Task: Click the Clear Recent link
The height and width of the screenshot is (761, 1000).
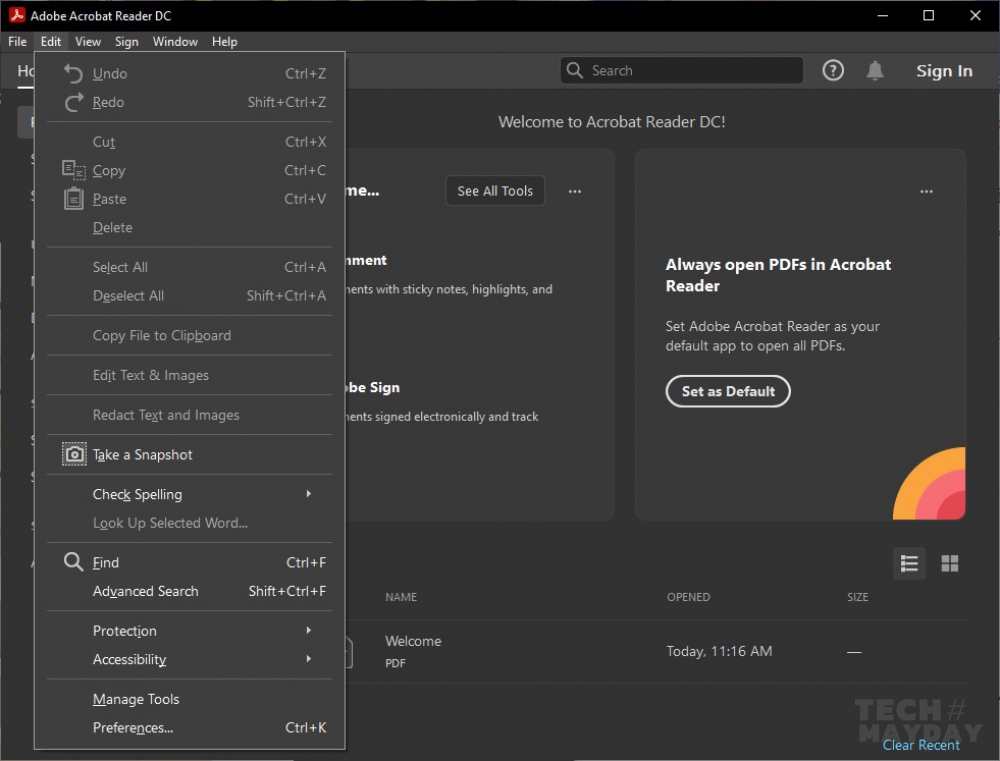Action: click(x=921, y=744)
